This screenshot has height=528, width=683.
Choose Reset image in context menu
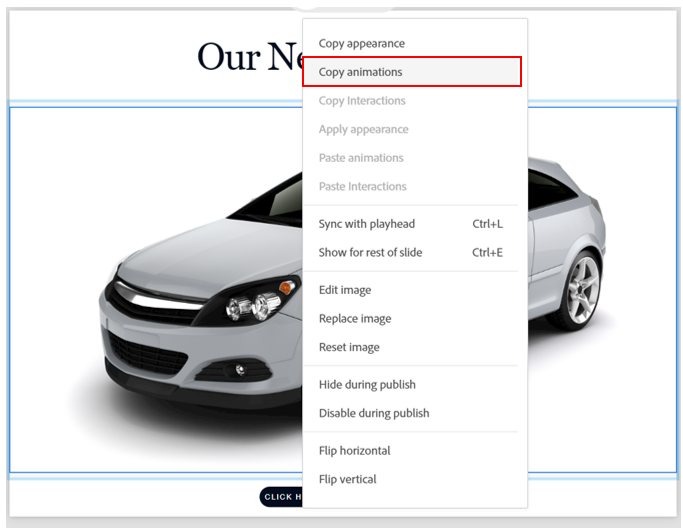click(349, 348)
